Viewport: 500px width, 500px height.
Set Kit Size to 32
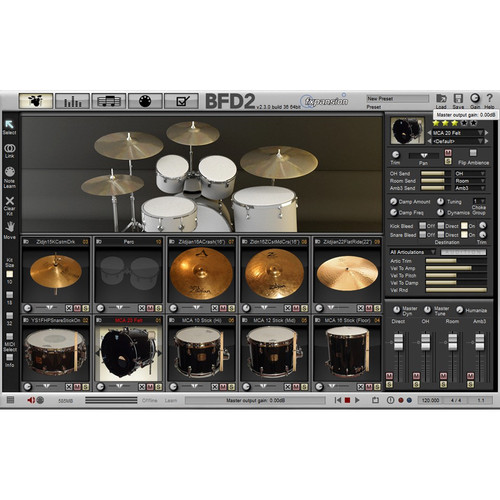[x=10, y=315]
